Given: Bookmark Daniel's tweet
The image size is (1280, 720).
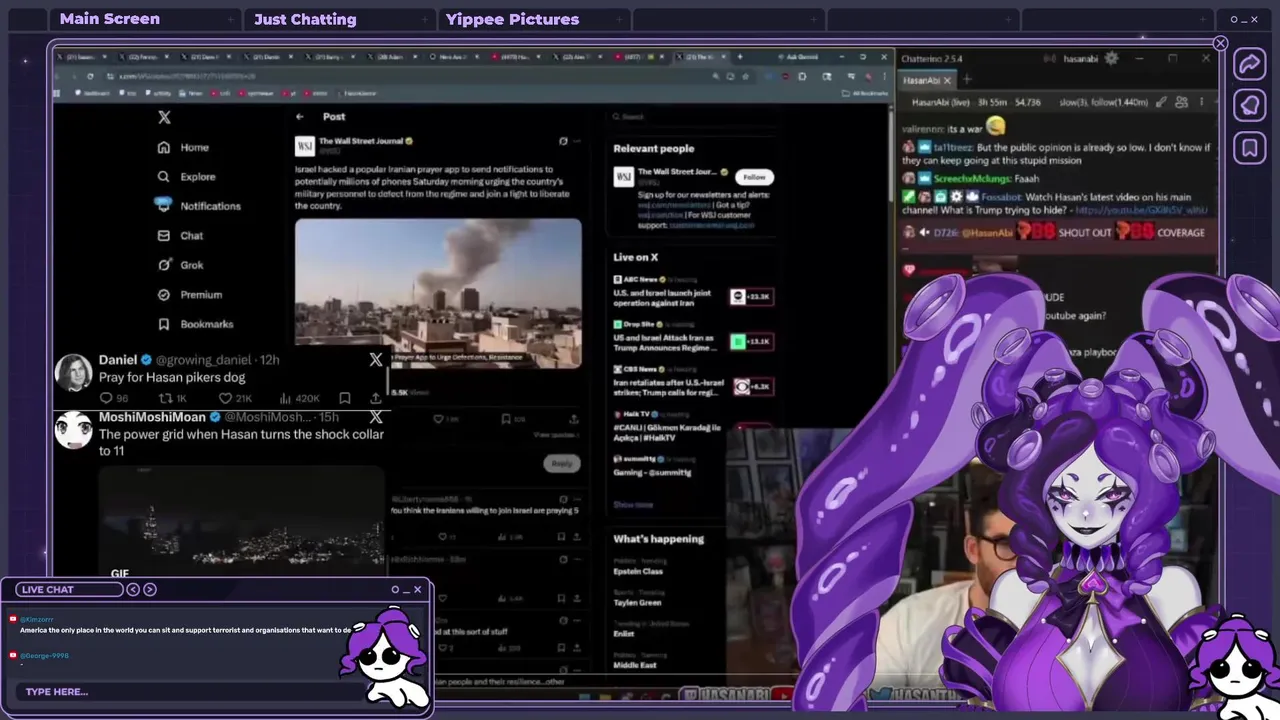Looking at the screenshot, I should click(x=344, y=398).
